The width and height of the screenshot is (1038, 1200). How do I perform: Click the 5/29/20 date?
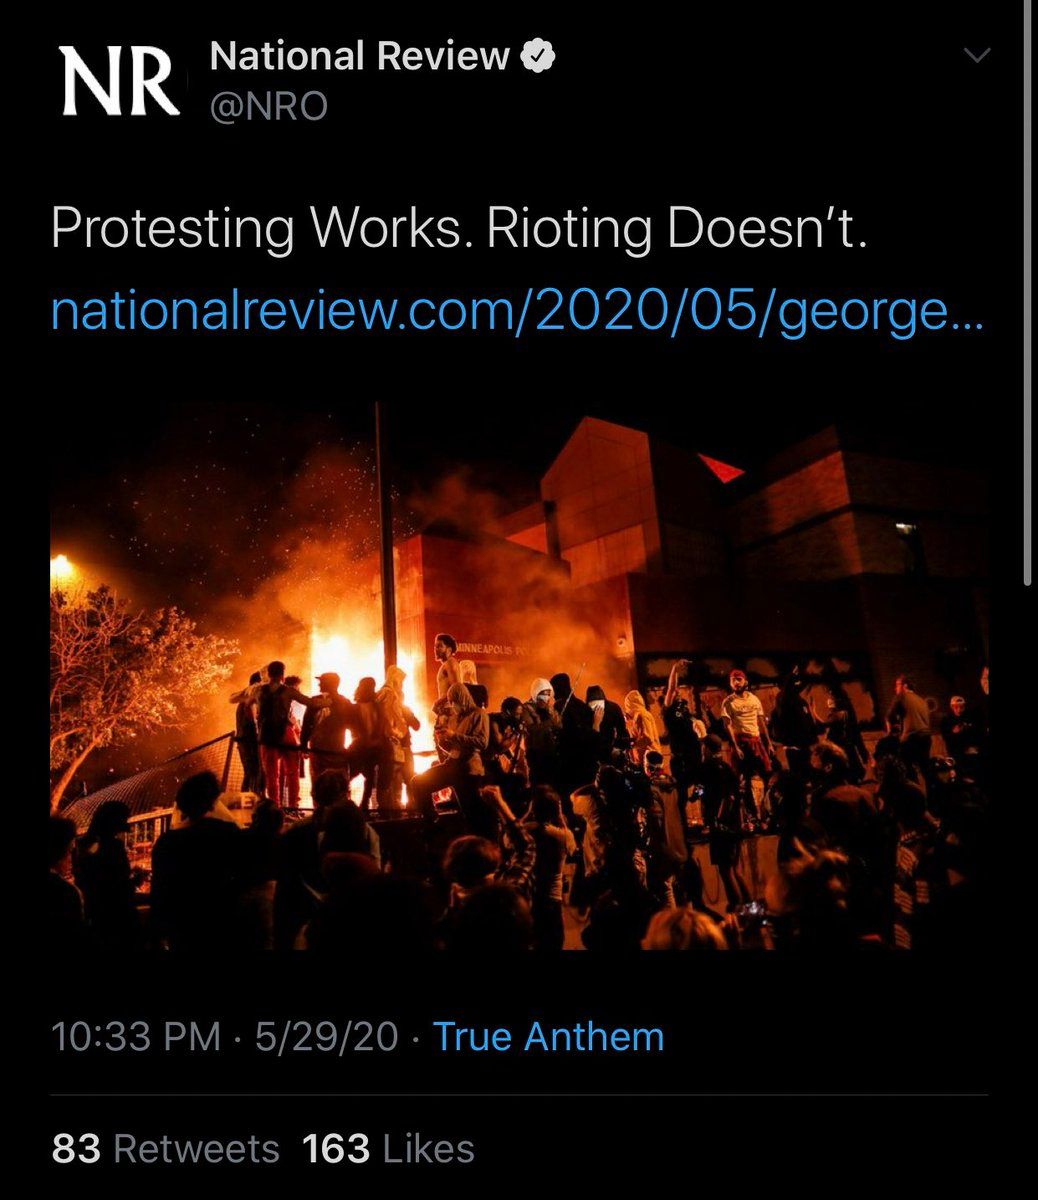[x=326, y=1037]
